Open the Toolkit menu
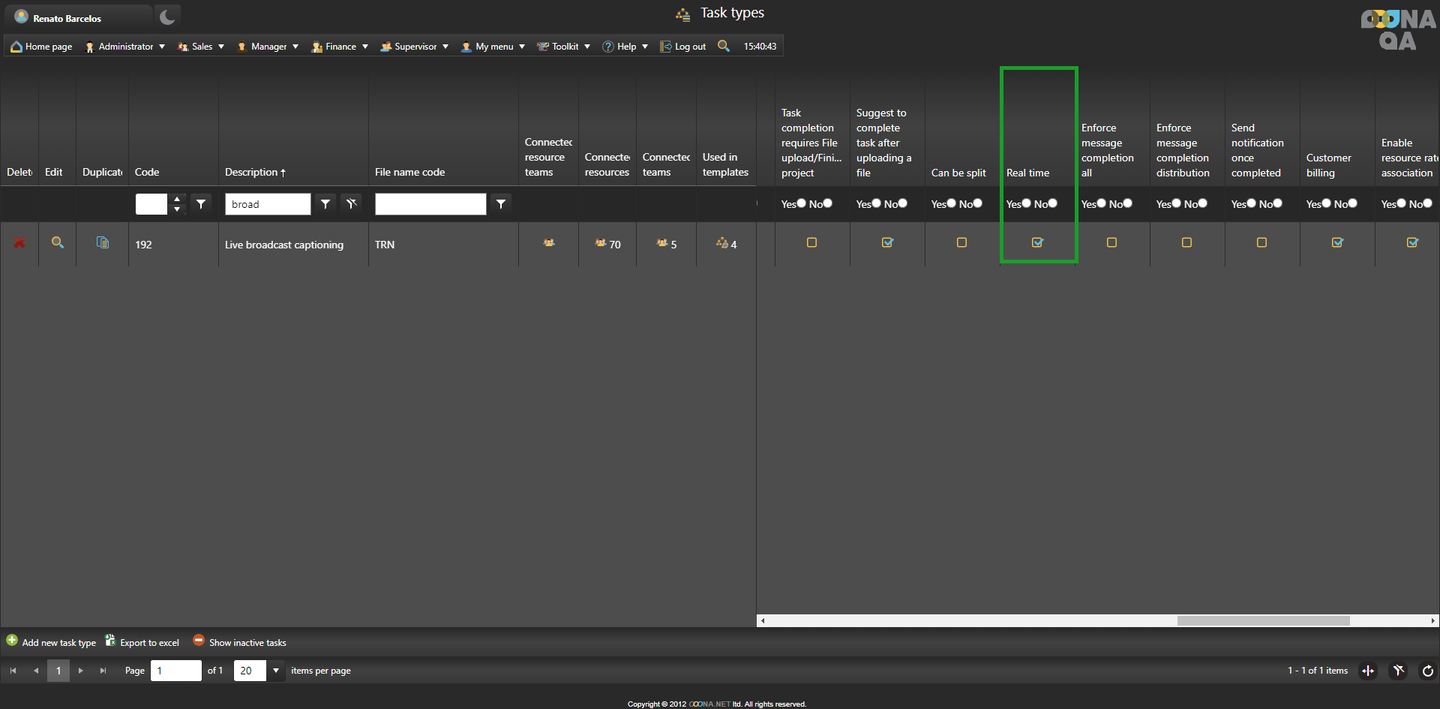The width and height of the screenshot is (1440, 709). tap(564, 47)
